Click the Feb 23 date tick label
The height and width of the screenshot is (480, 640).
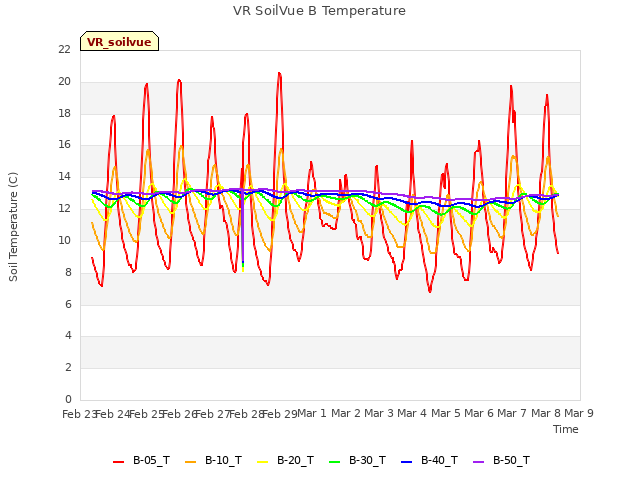click(x=79, y=414)
